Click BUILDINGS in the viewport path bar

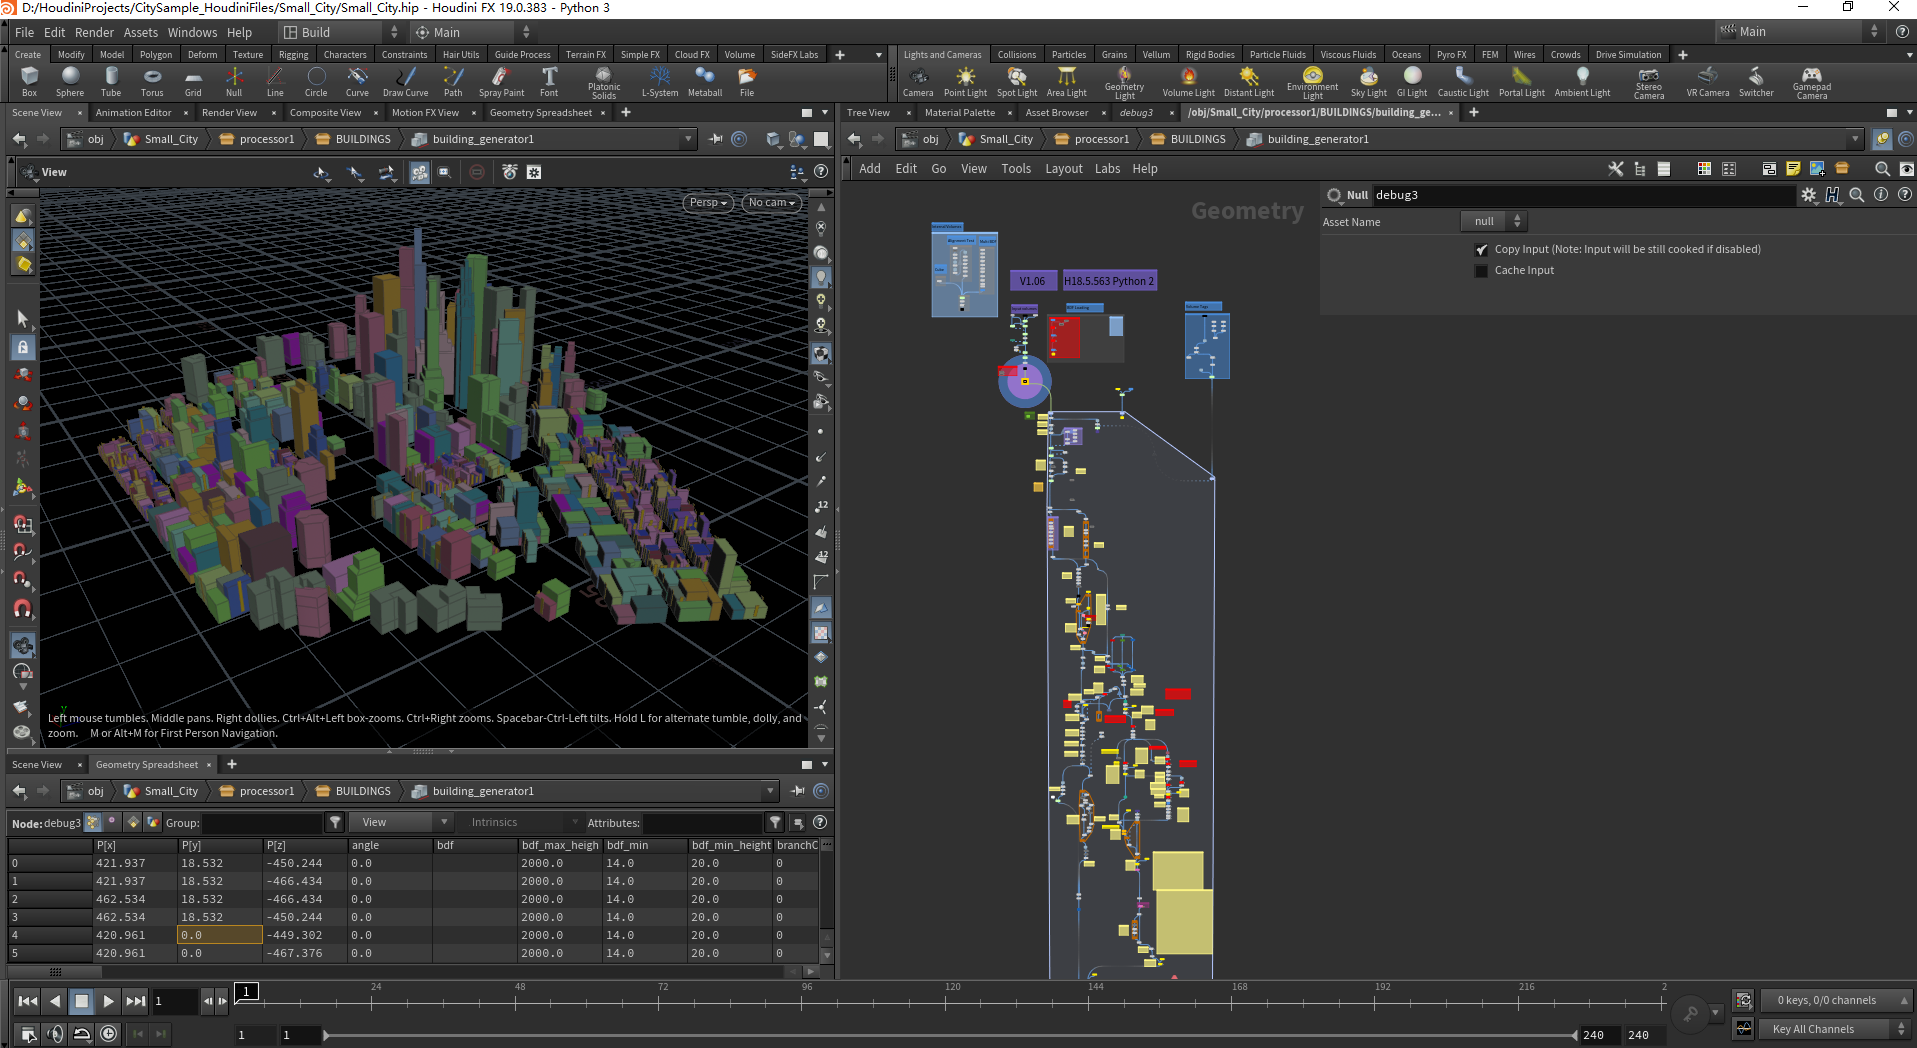(362, 139)
